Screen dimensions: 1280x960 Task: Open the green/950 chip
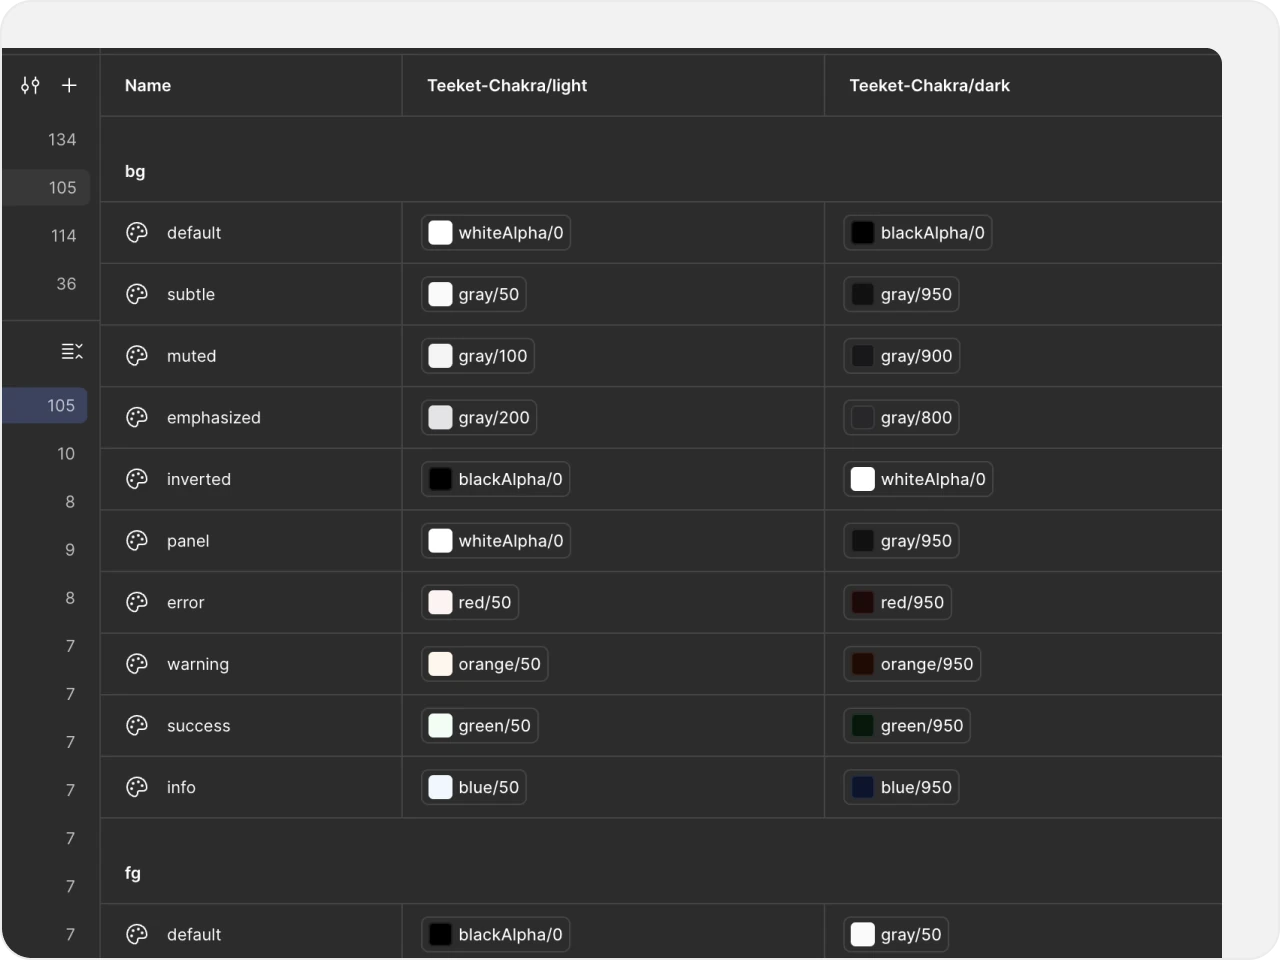906,726
